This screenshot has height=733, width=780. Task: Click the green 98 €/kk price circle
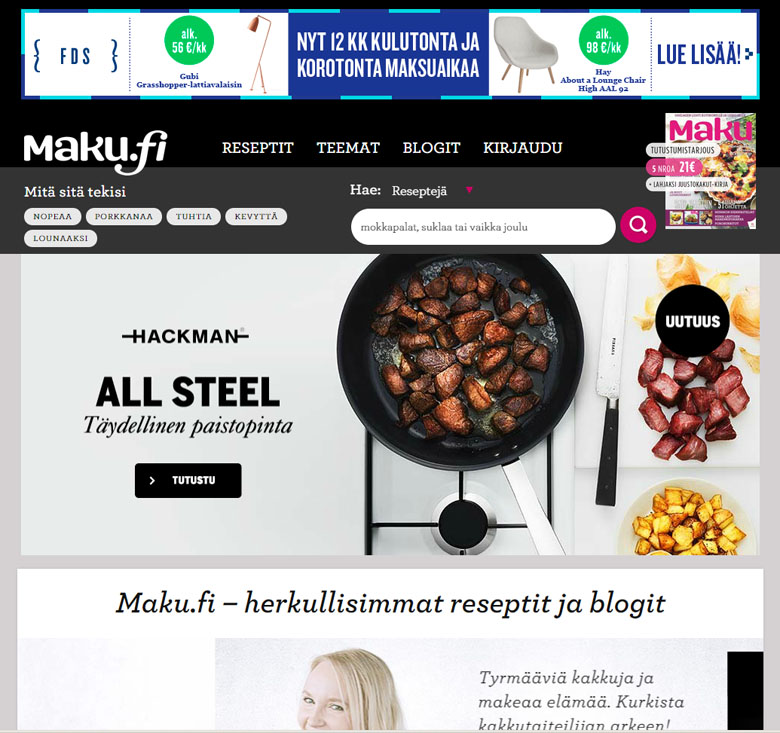pos(603,40)
